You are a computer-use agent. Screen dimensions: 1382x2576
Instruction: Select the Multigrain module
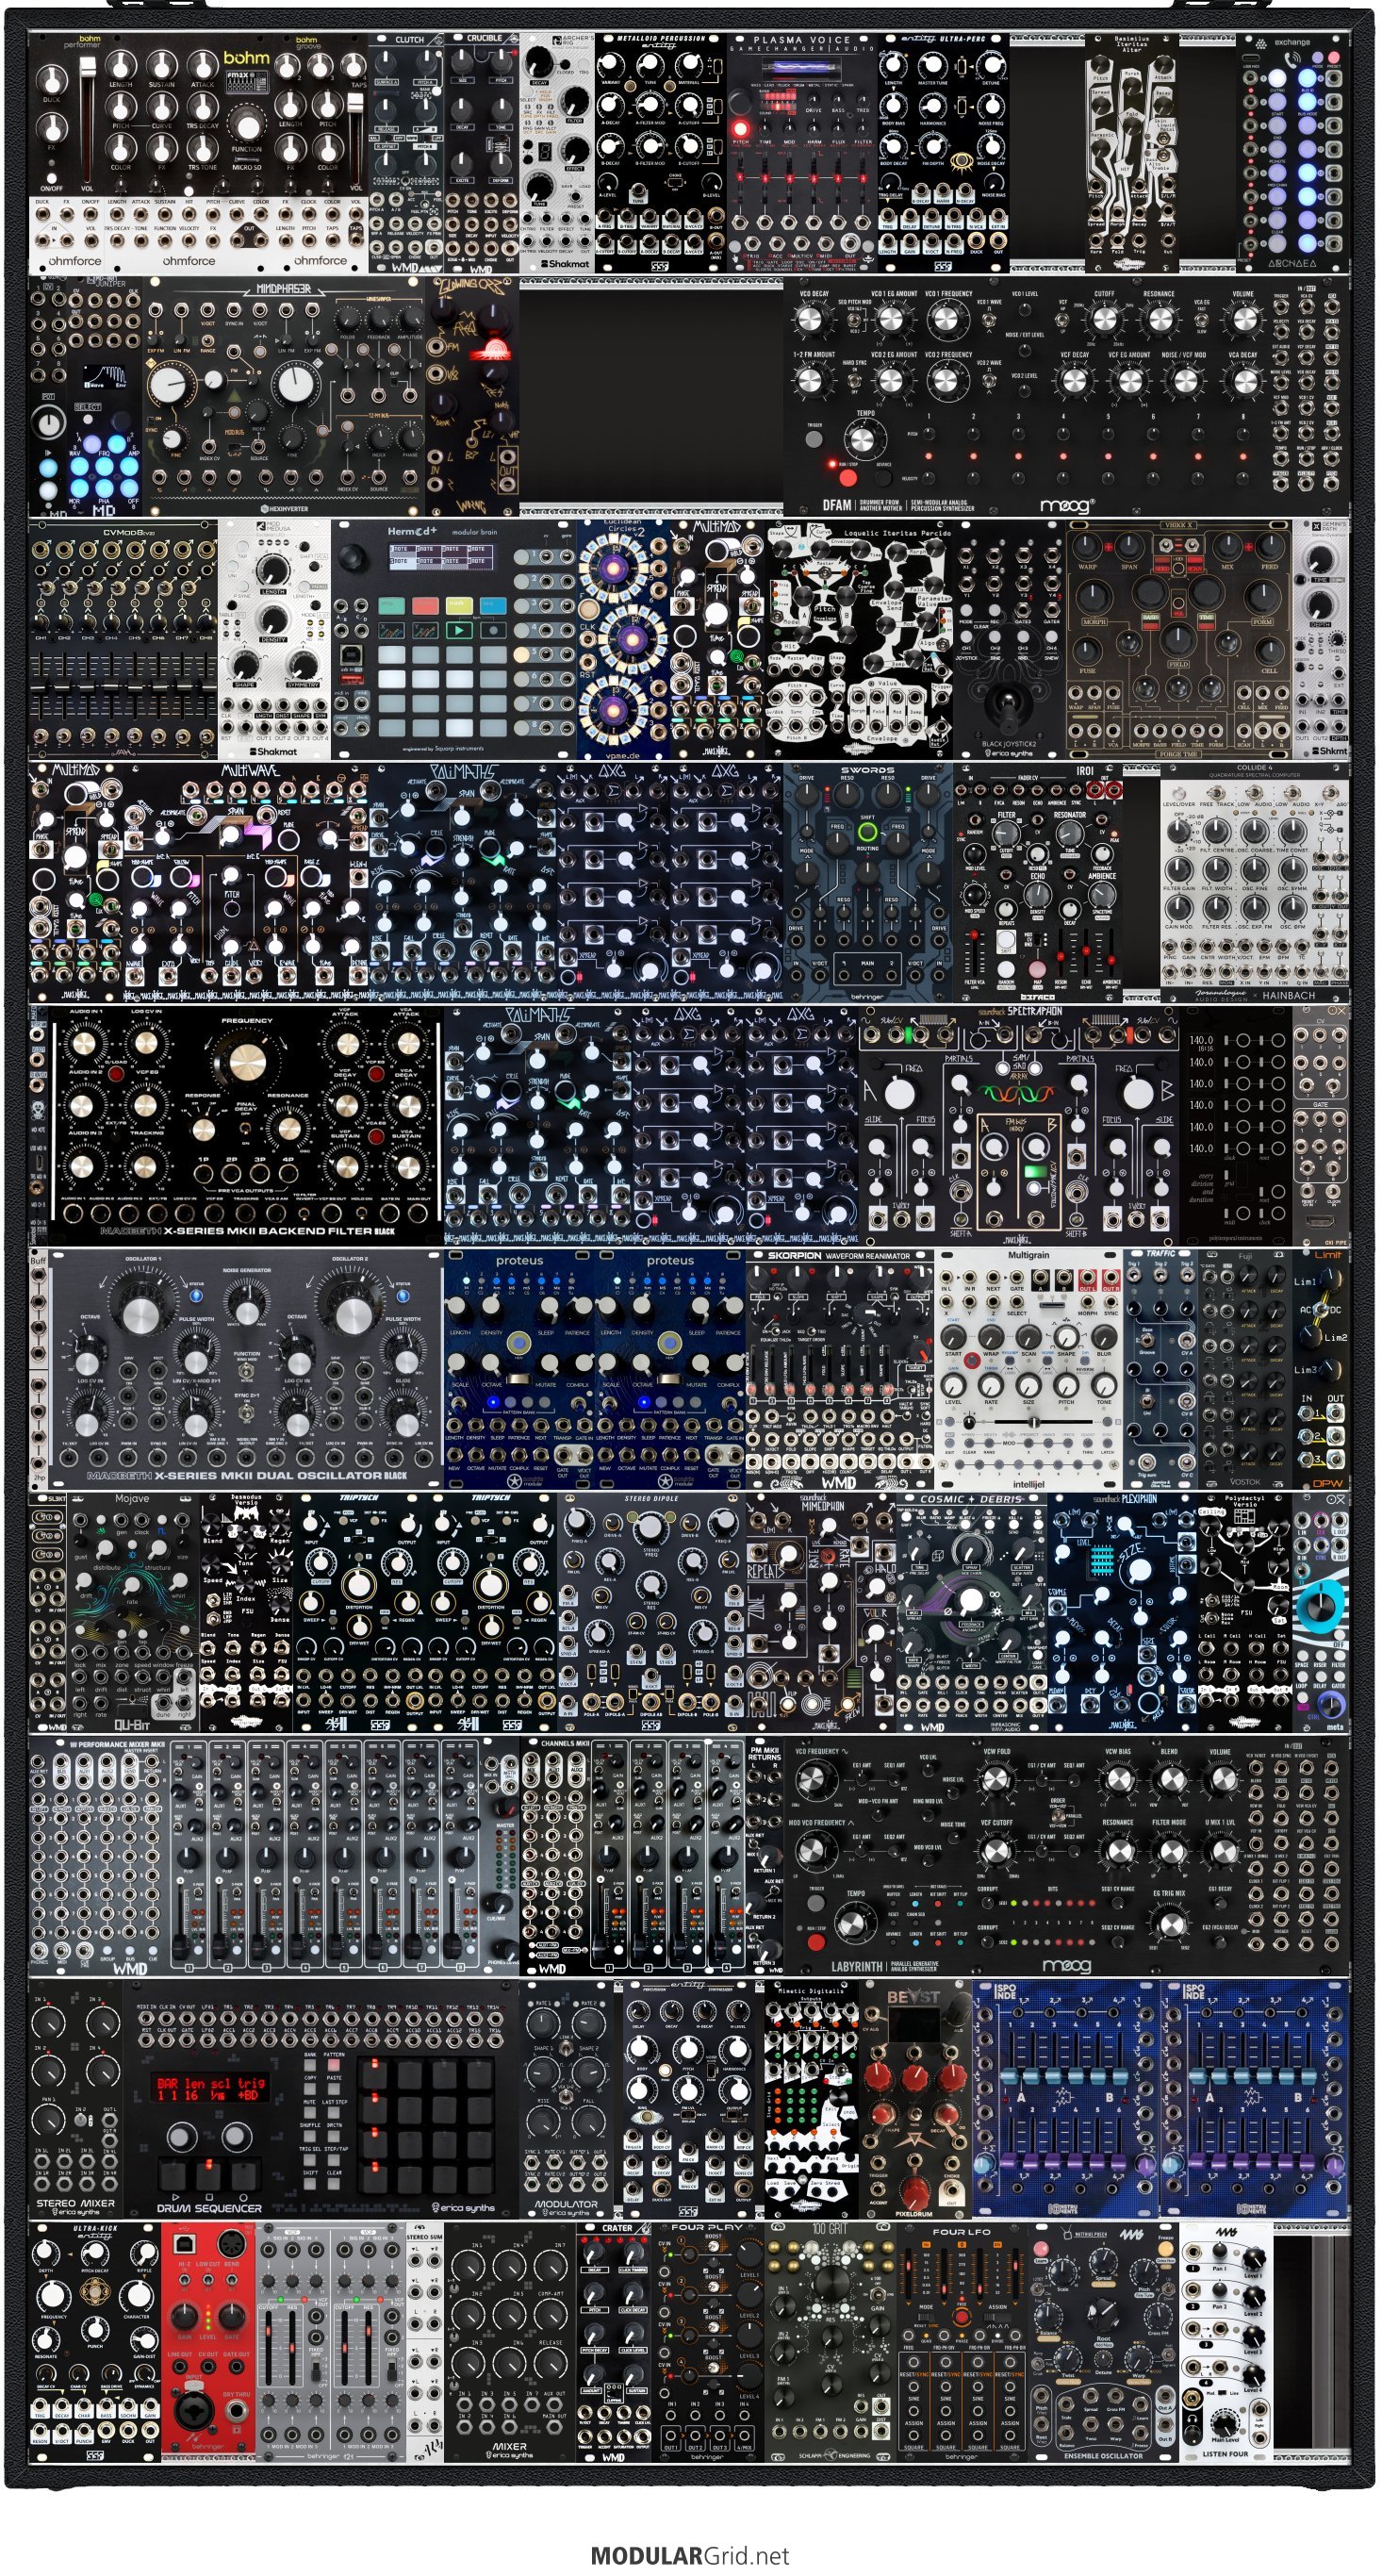point(1028,1368)
